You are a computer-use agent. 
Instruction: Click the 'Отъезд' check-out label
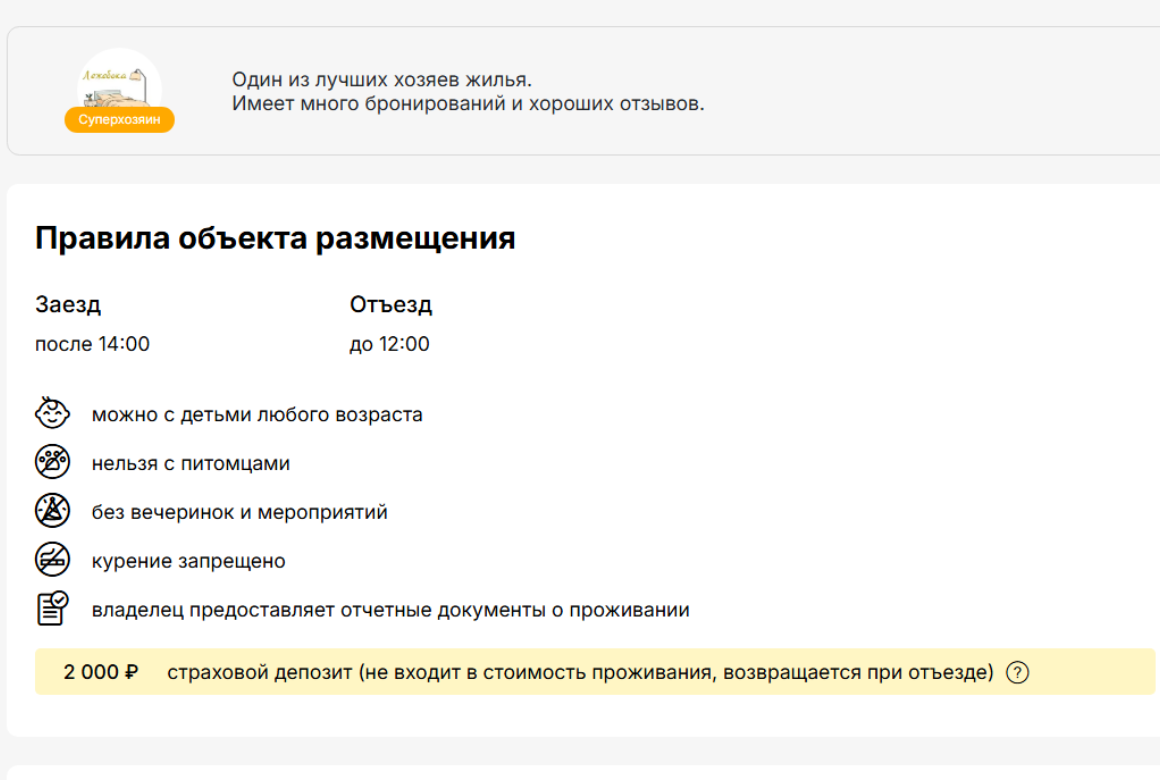click(x=391, y=305)
